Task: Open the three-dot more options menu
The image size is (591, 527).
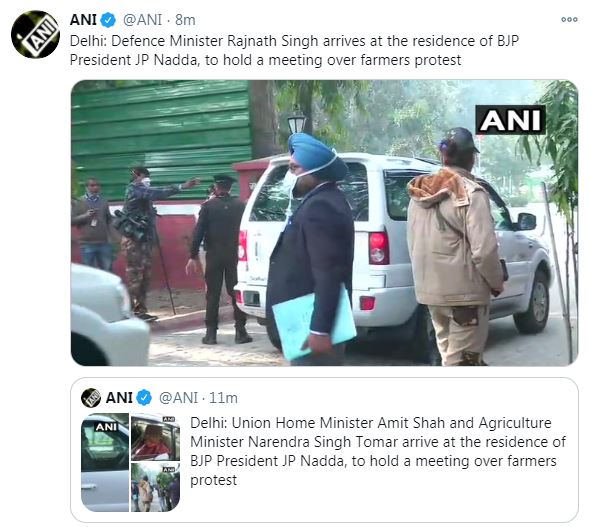Action: point(569,20)
